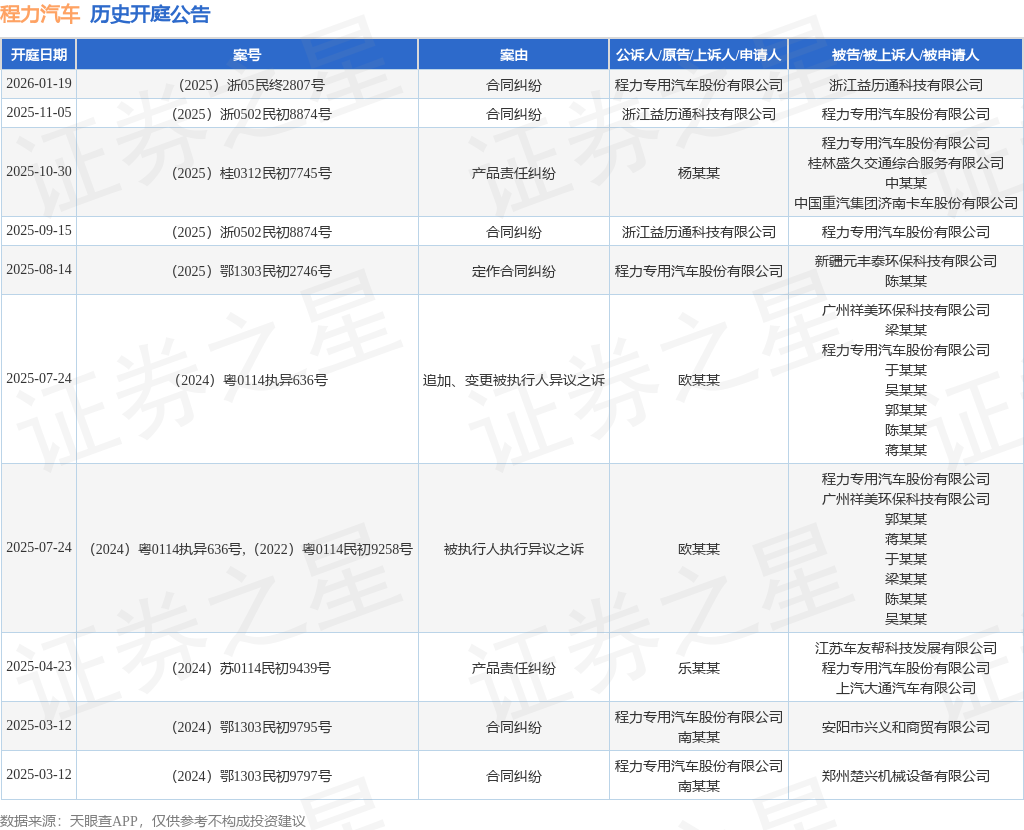Click defendant 新疆元丰泰环保科技有限公司
Viewport: 1024px width, 830px height.
(906, 261)
